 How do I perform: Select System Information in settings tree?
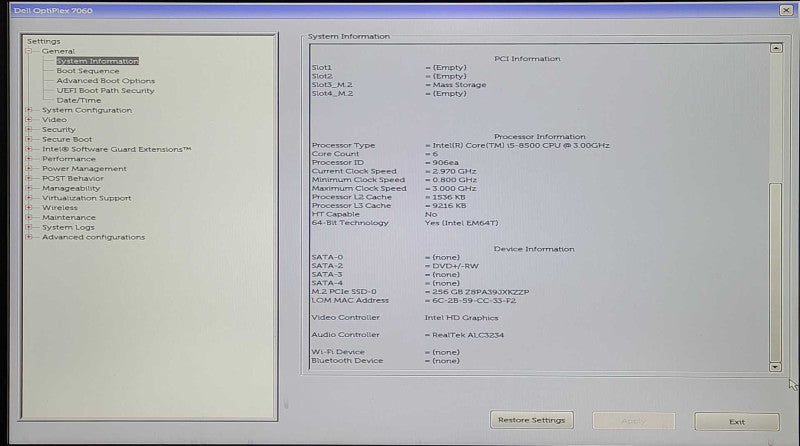(x=97, y=61)
